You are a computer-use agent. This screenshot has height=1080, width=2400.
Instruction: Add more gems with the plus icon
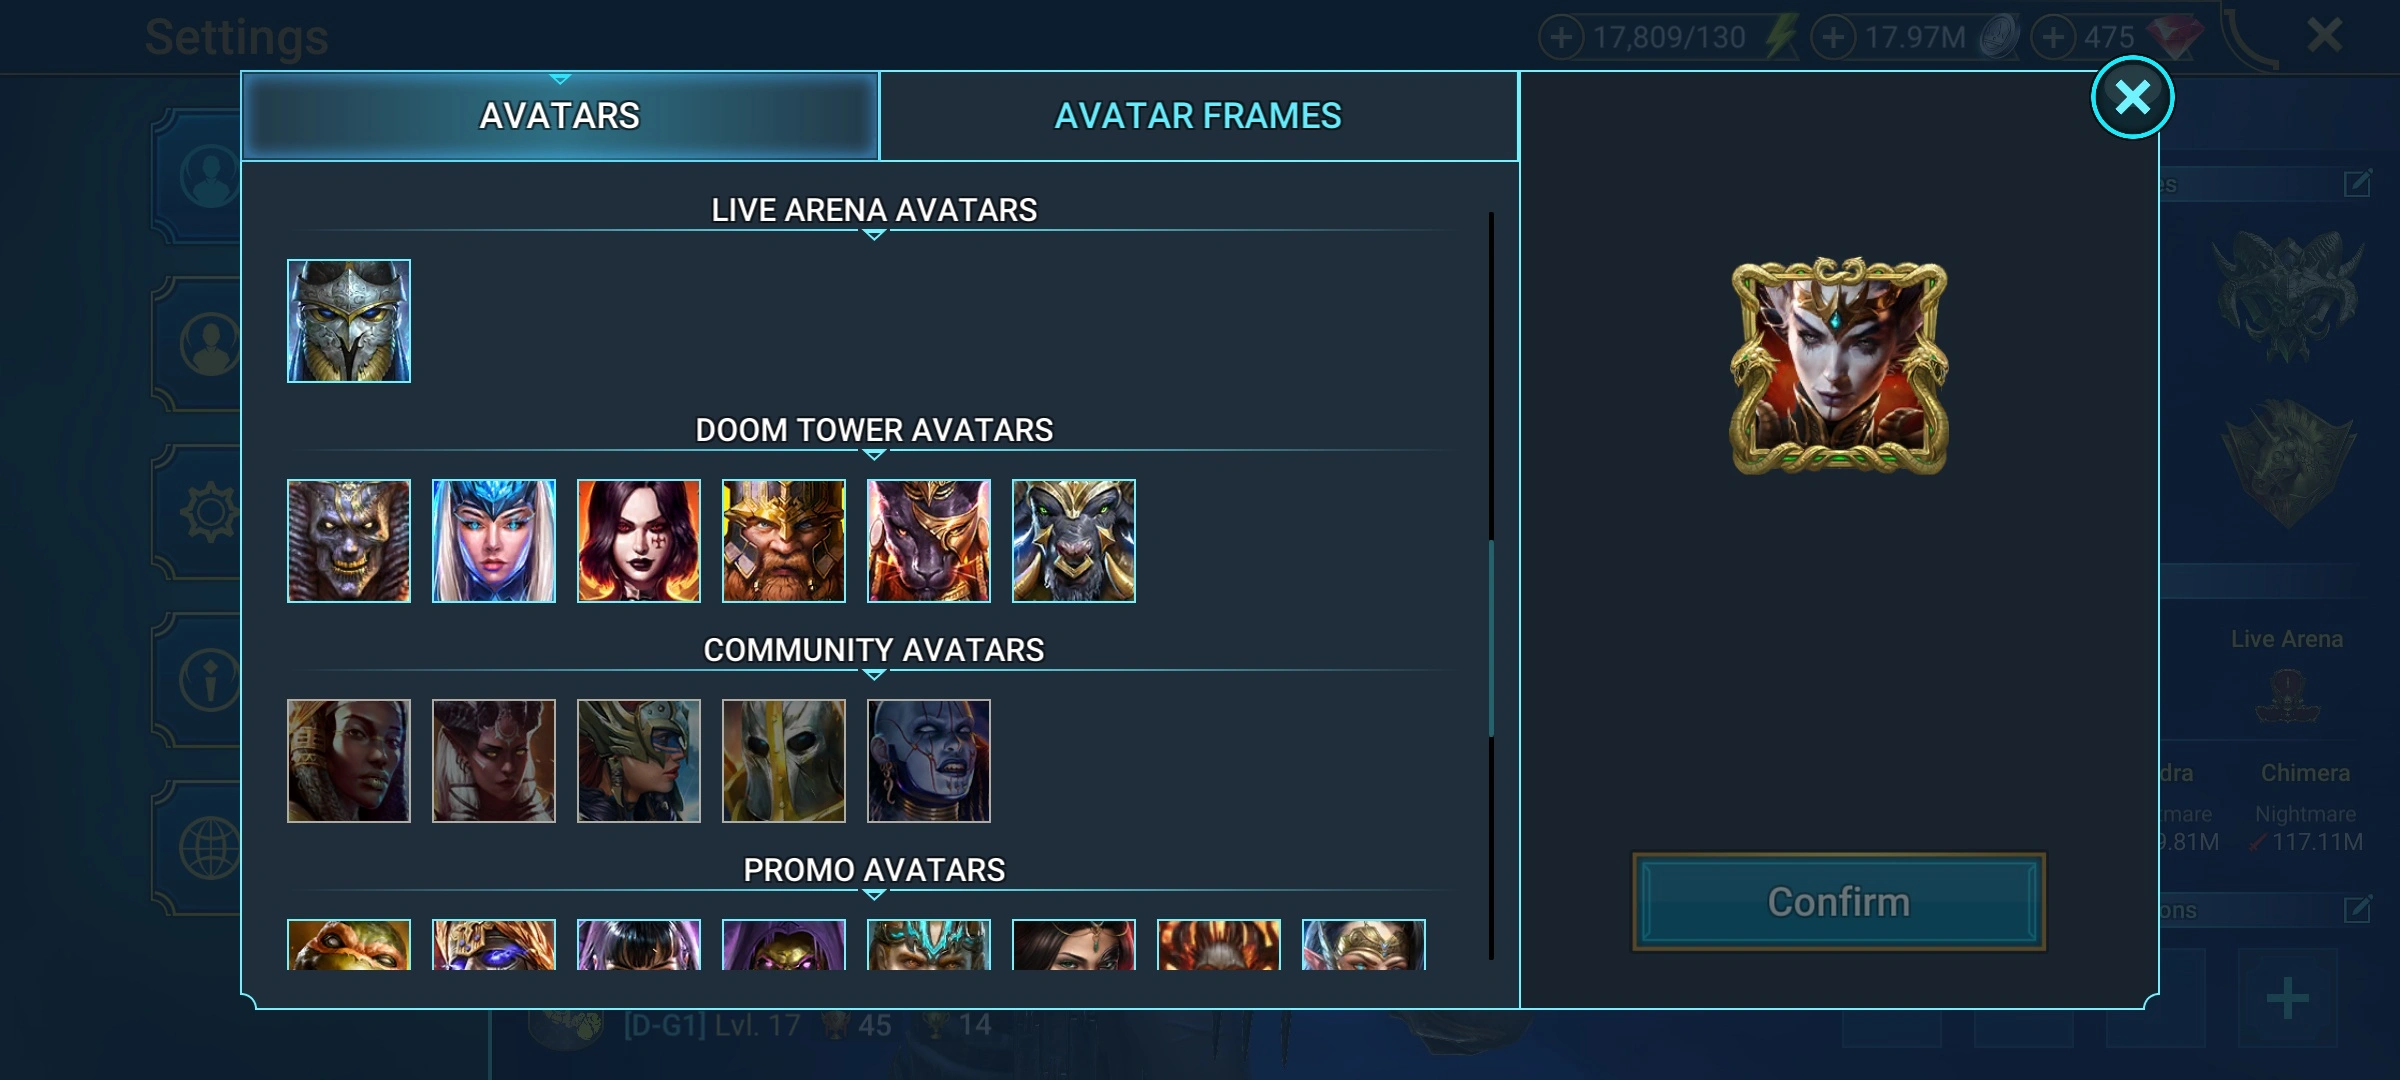coord(2053,38)
